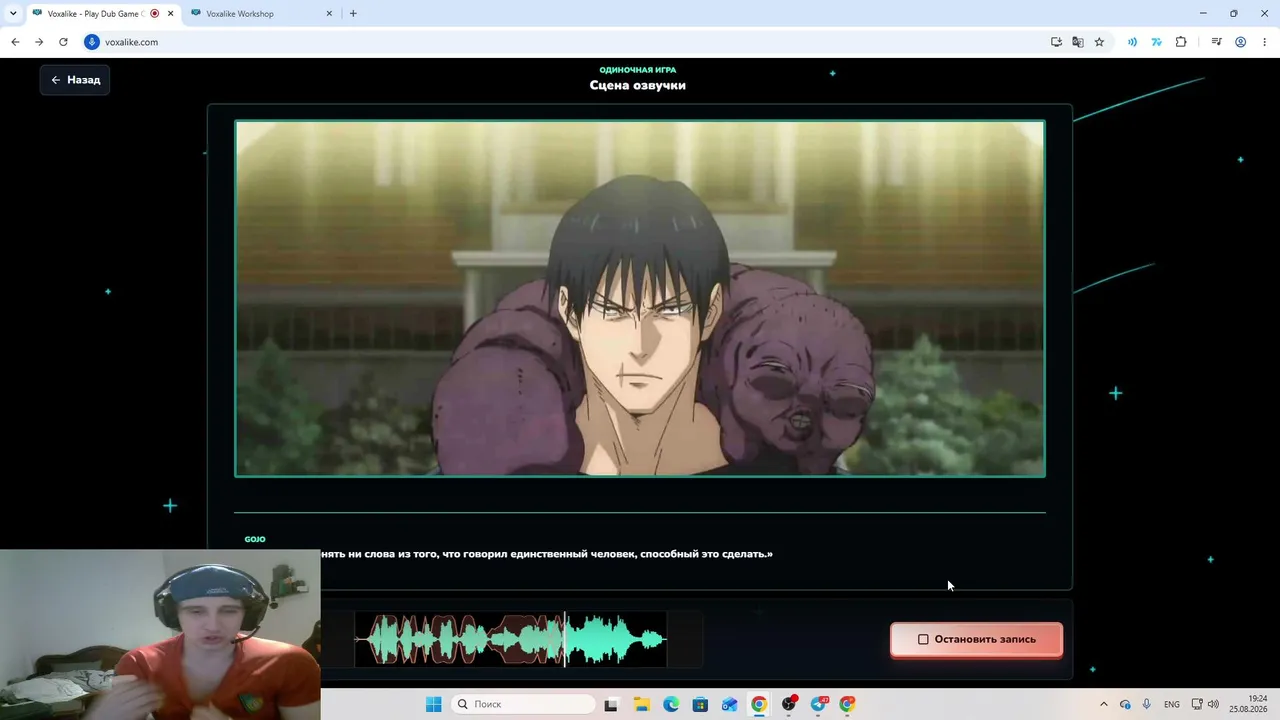Image resolution: width=1280 pixels, height=720 pixels.
Task: Click the subtitle line ending «способный это сделать.»
Action: 546,554
